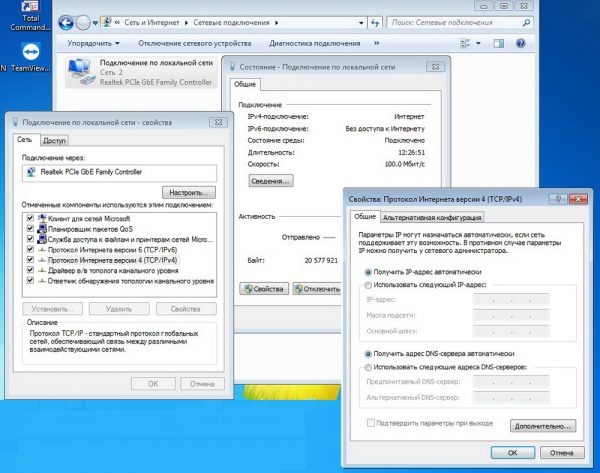Toggle Протокол Интернета версии 4 checkbox
600x473 pixels.
[x=30, y=259]
